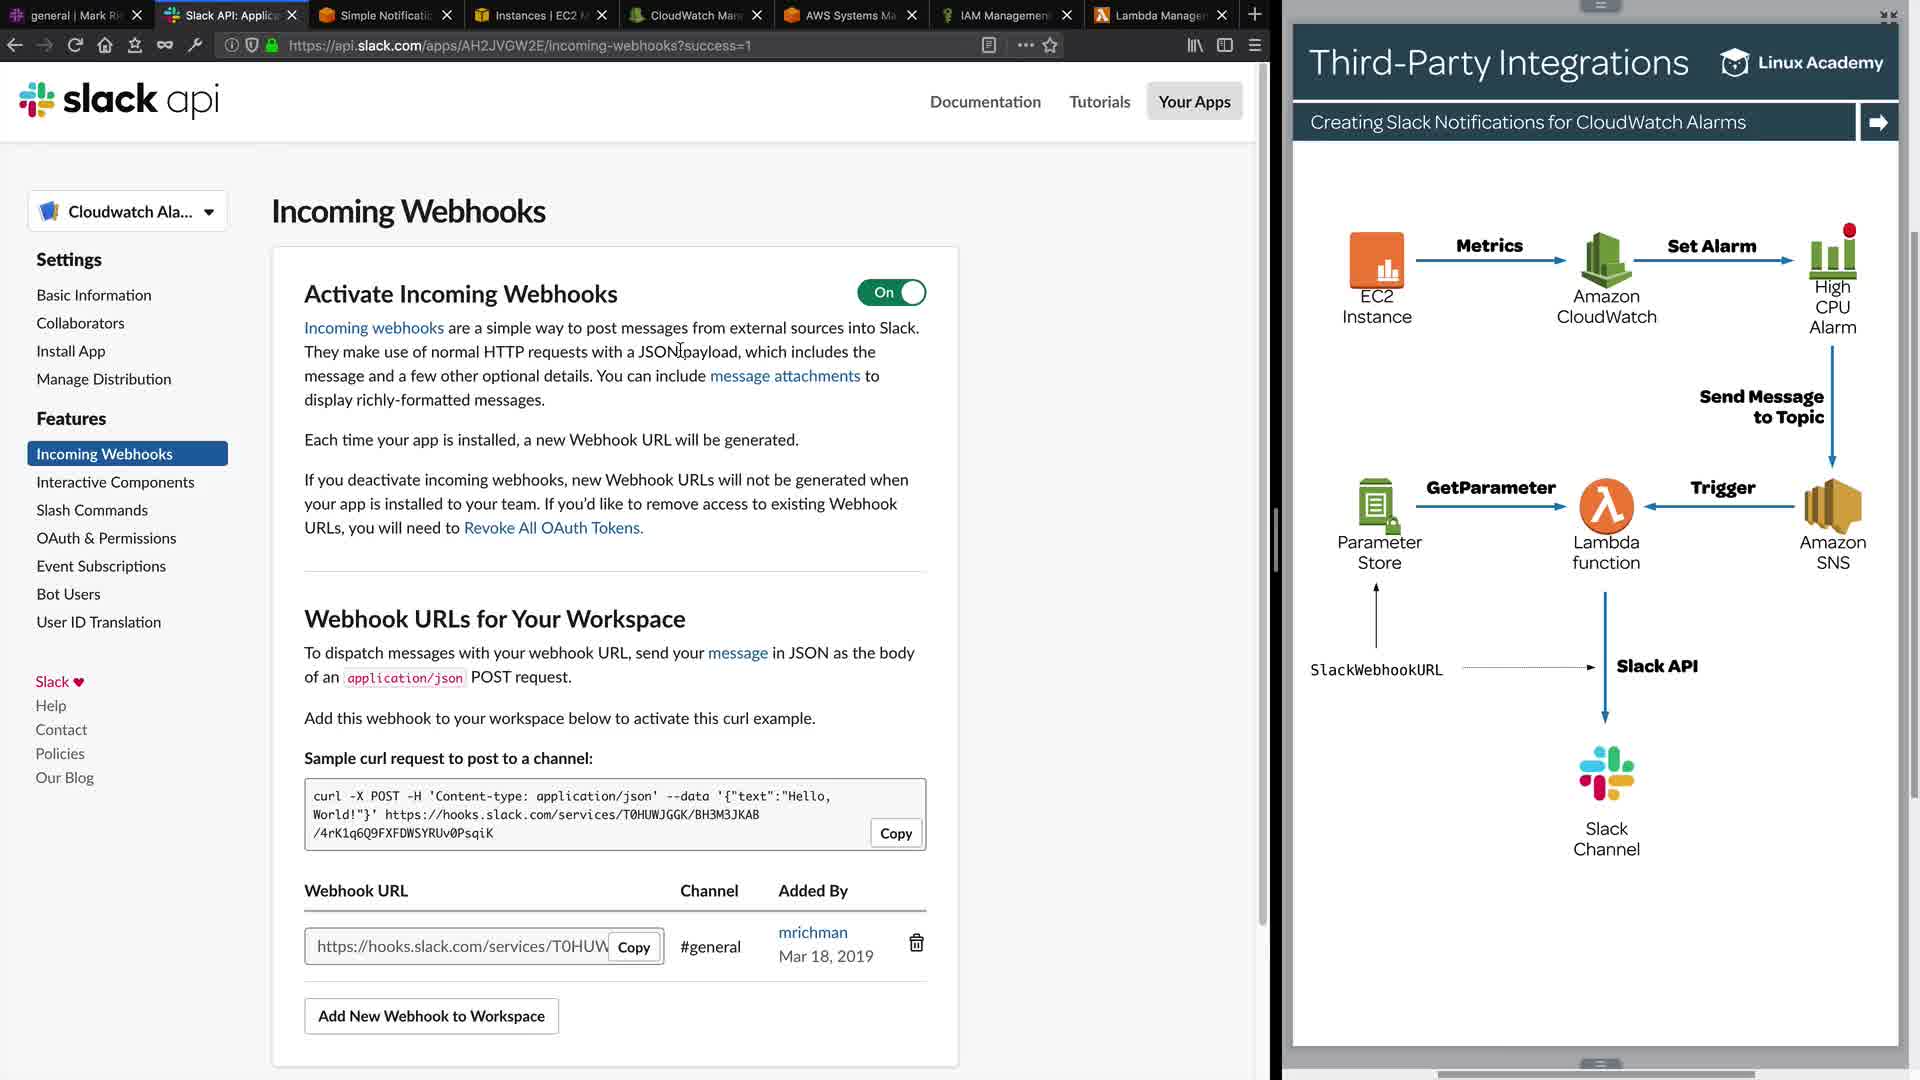Screen dimensions: 1920x1080
Task: Click the Webhook URL text field
Action: click(x=460, y=946)
